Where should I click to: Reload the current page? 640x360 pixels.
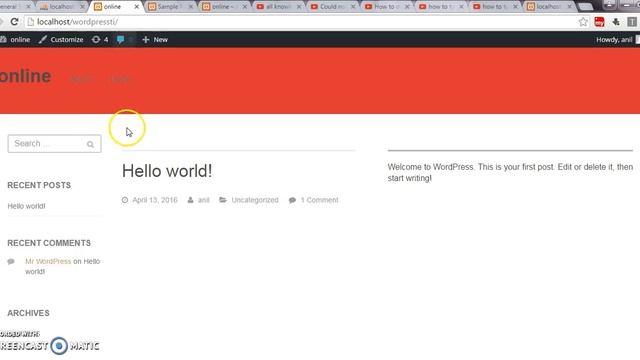pos(14,22)
